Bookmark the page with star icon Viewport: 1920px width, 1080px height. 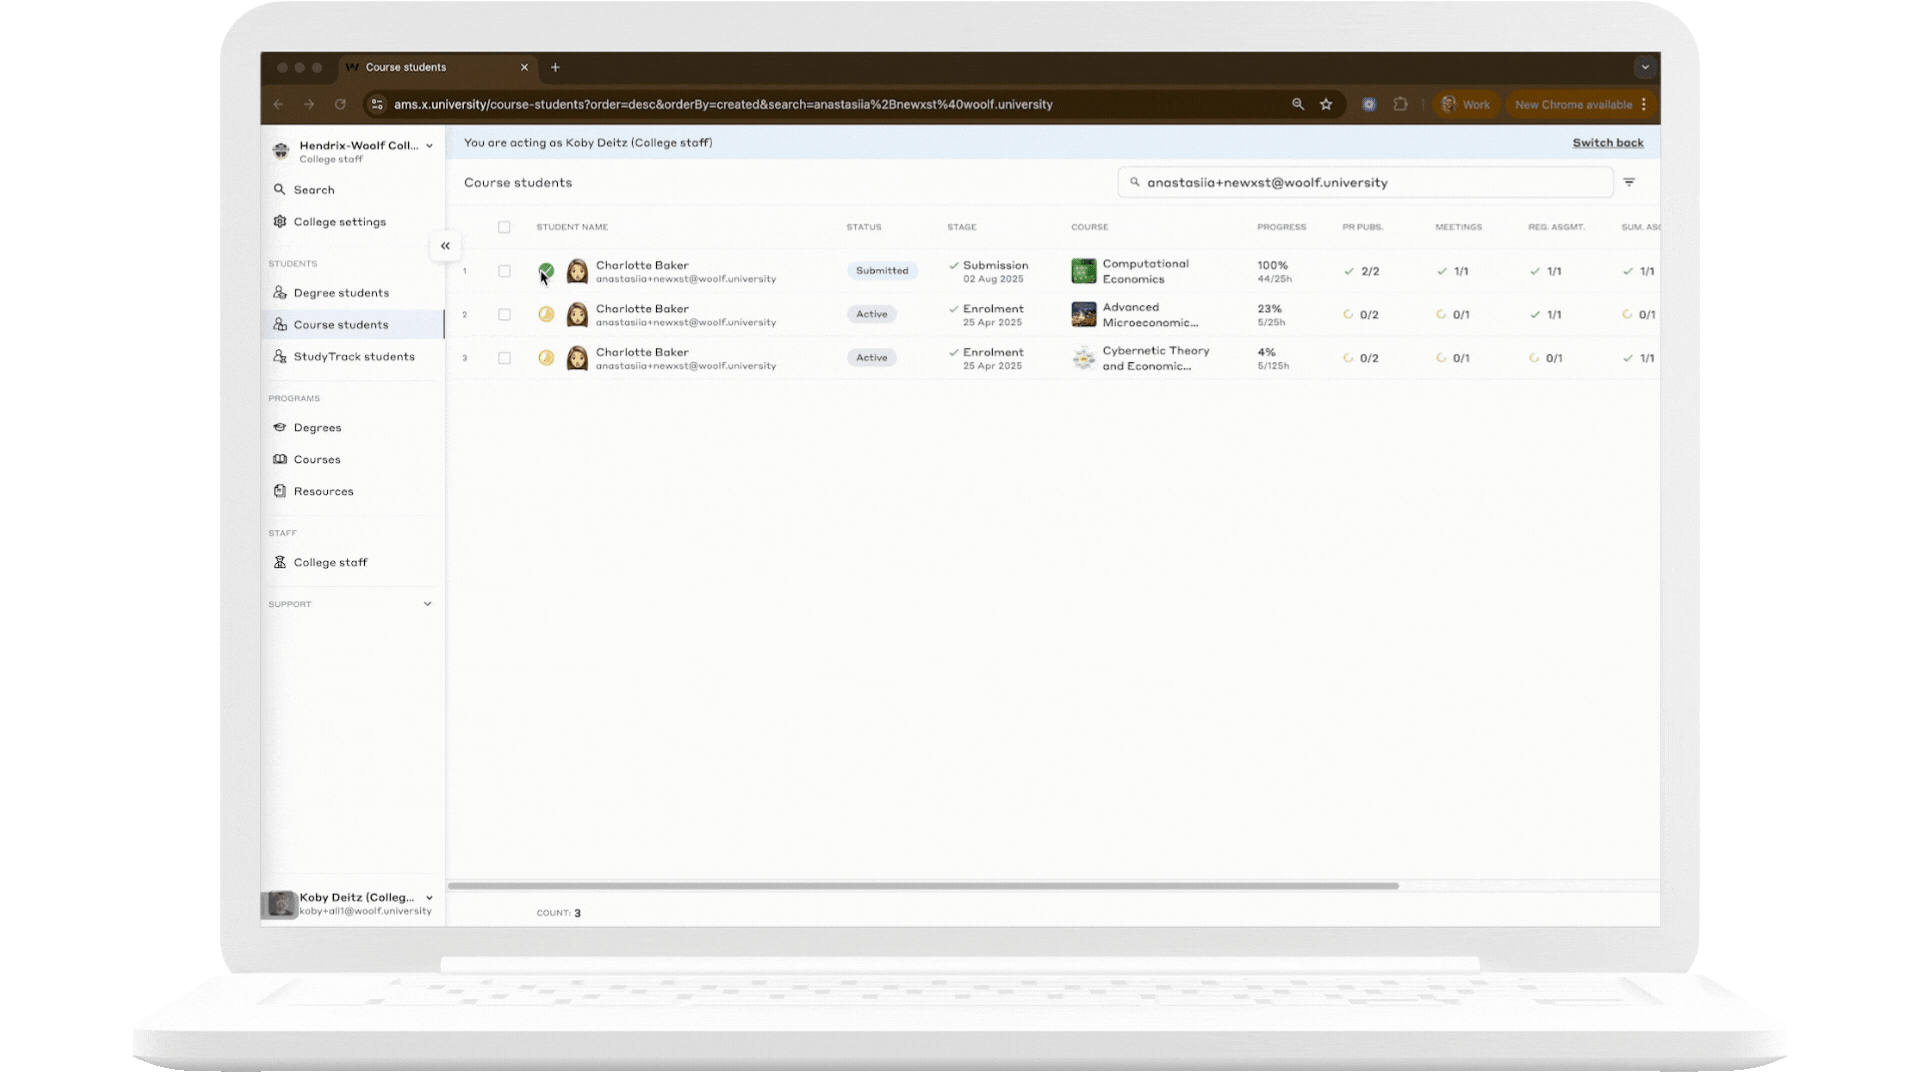(x=1326, y=104)
